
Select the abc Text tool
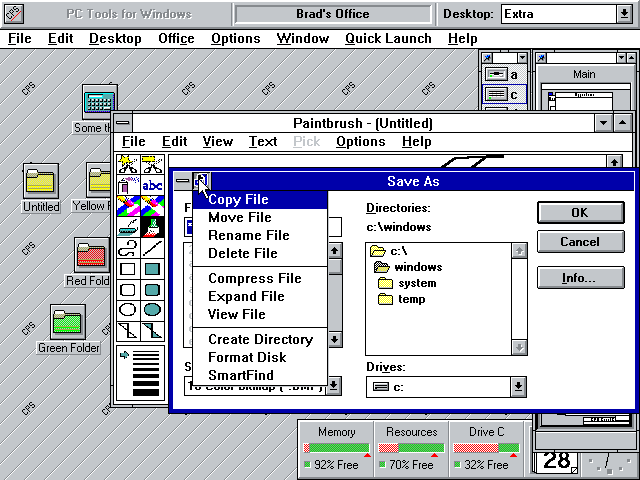click(153, 185)
